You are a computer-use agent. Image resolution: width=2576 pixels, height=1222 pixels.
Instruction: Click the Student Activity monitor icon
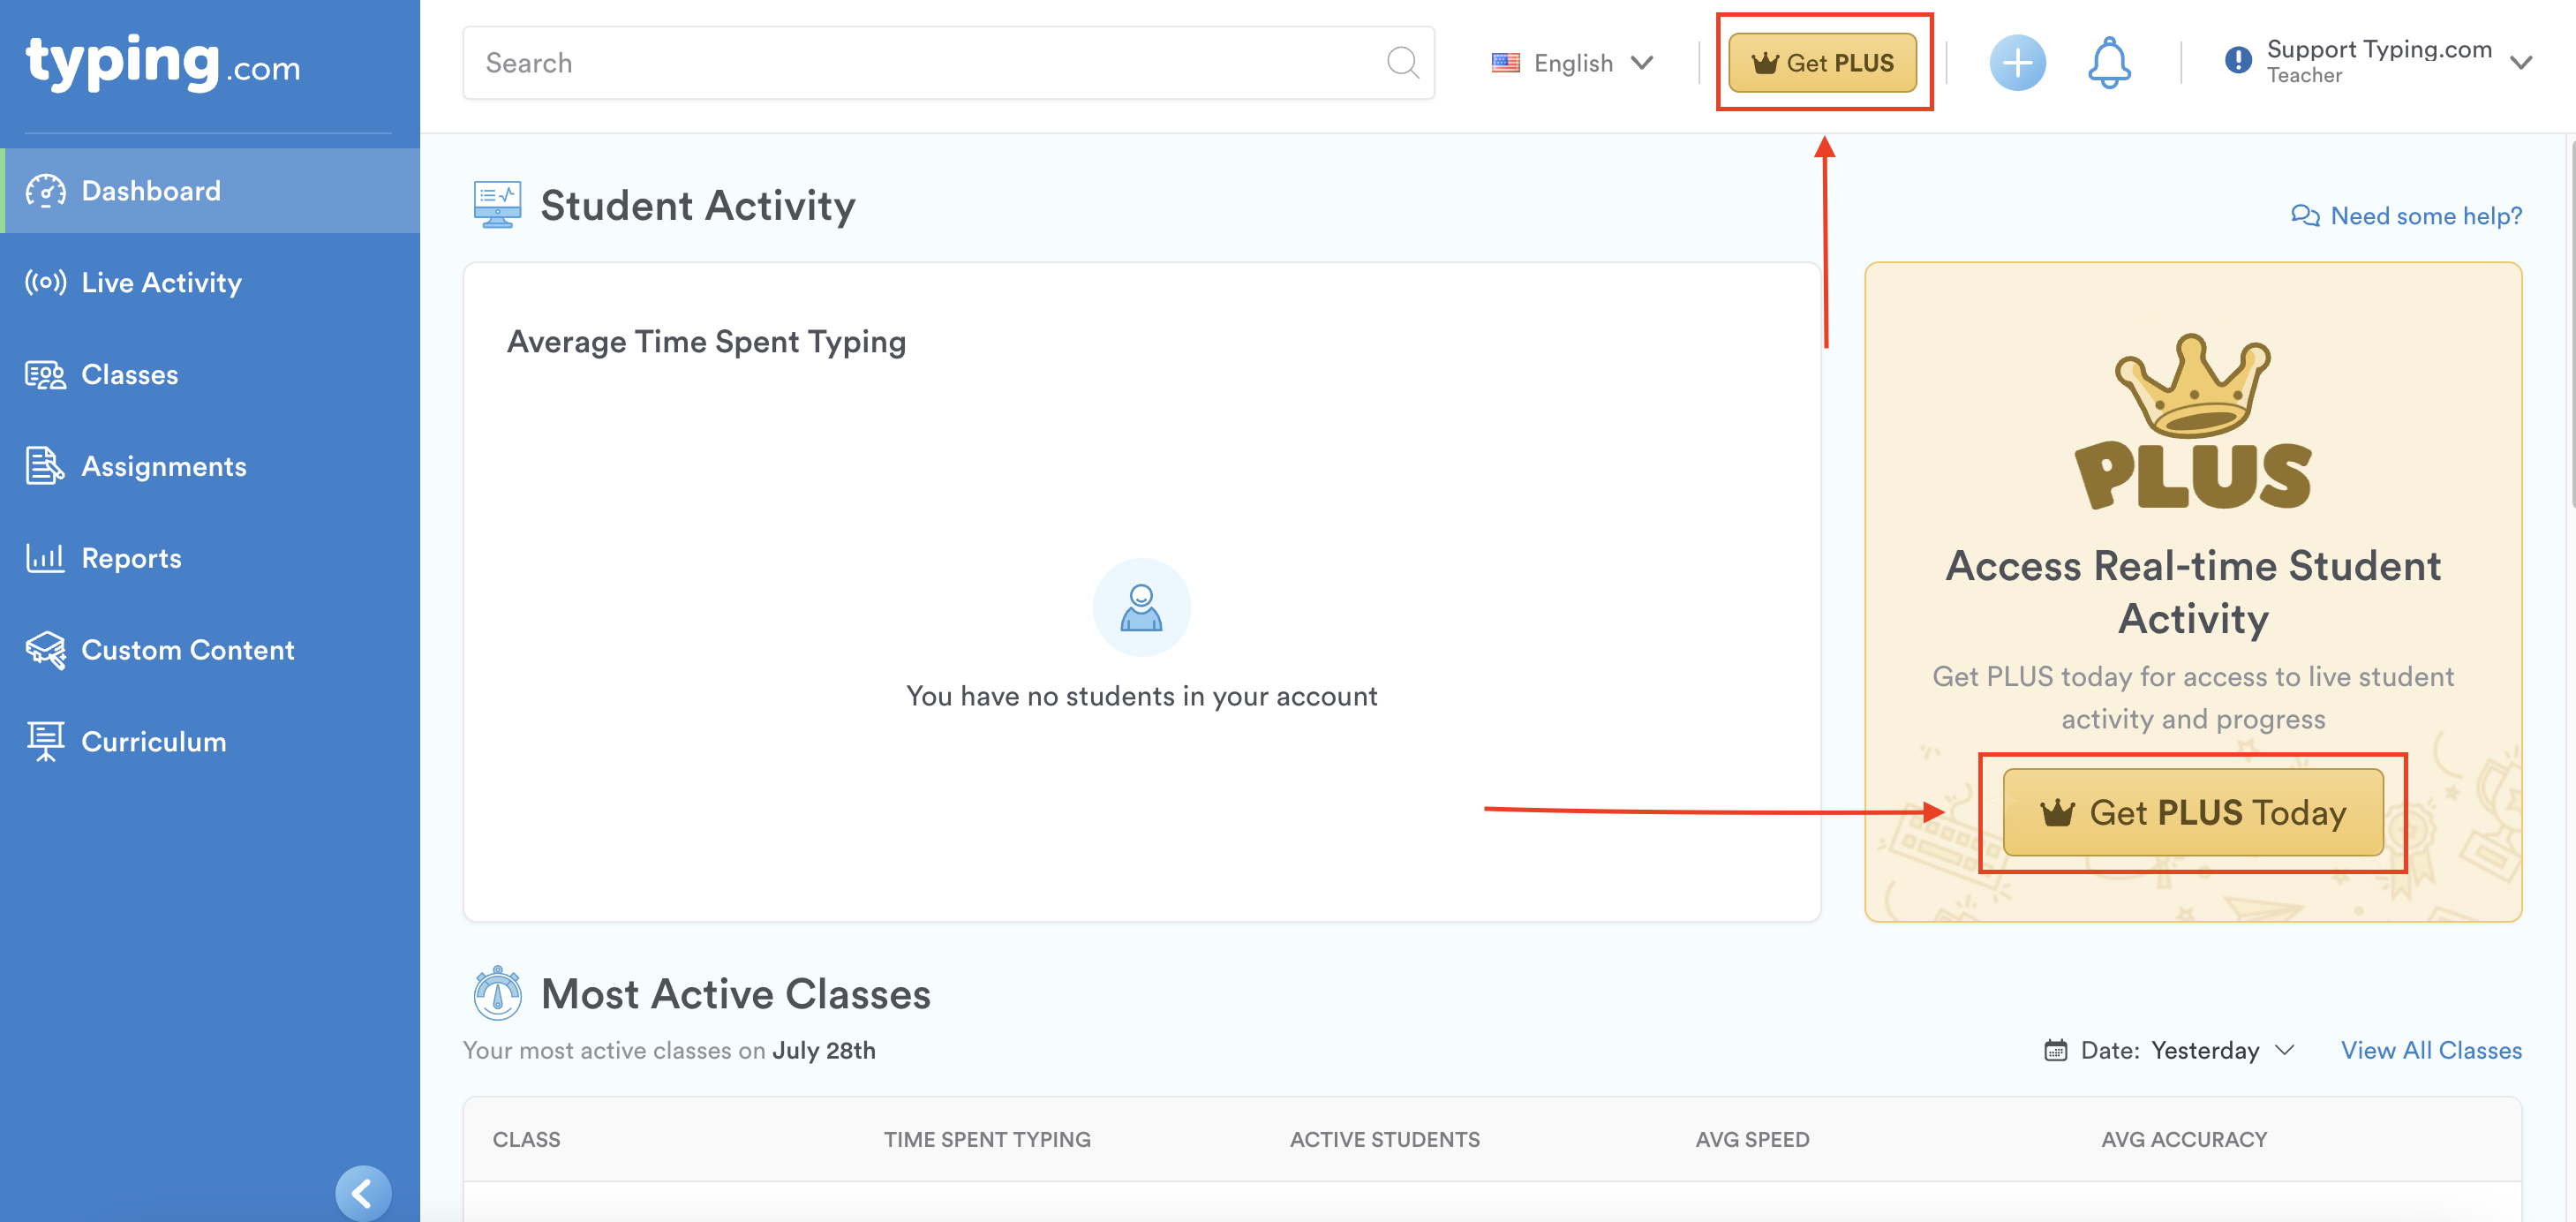point(497,205)
